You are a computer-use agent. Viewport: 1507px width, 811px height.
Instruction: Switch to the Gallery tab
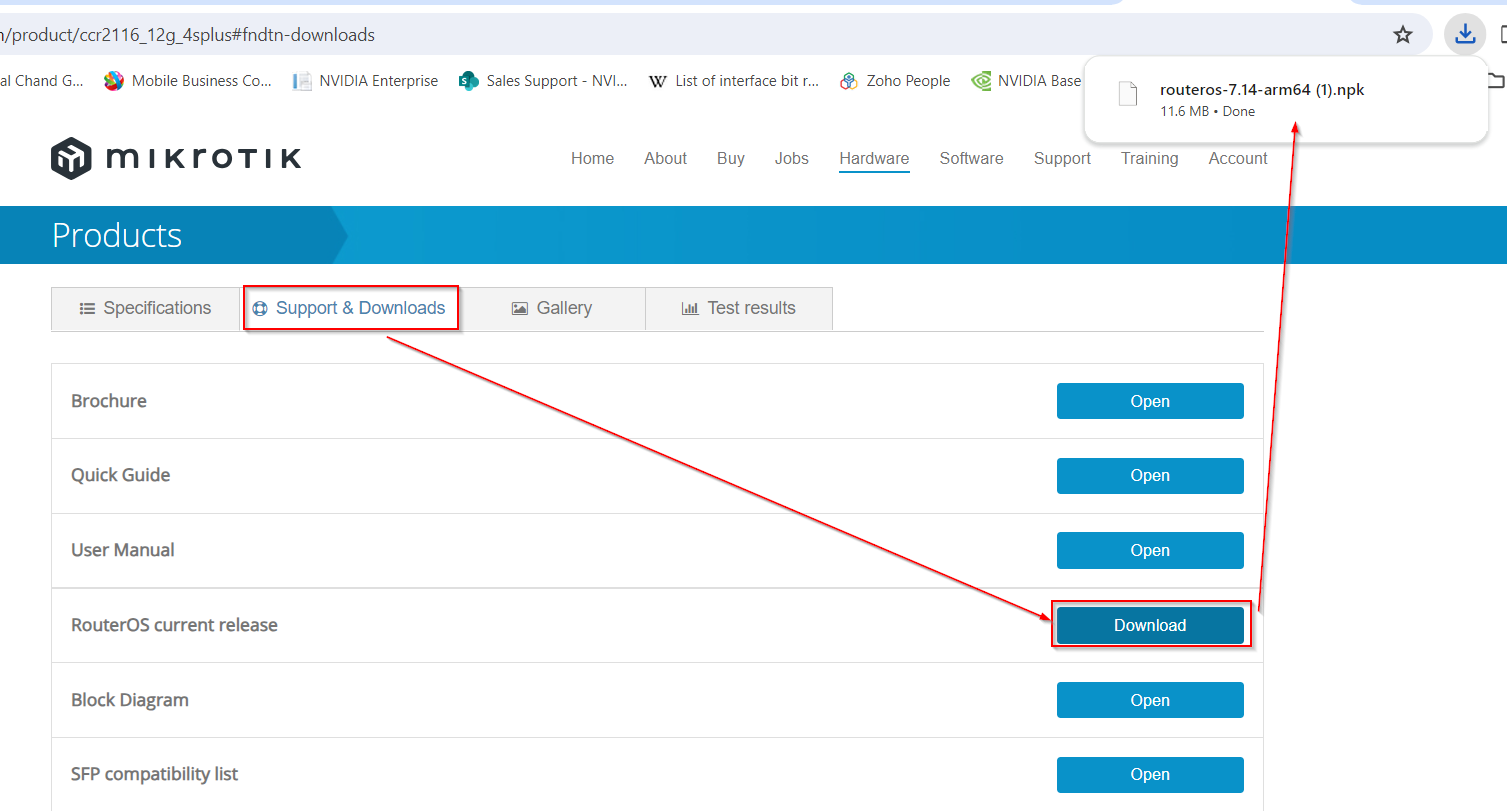click(552, 308)
